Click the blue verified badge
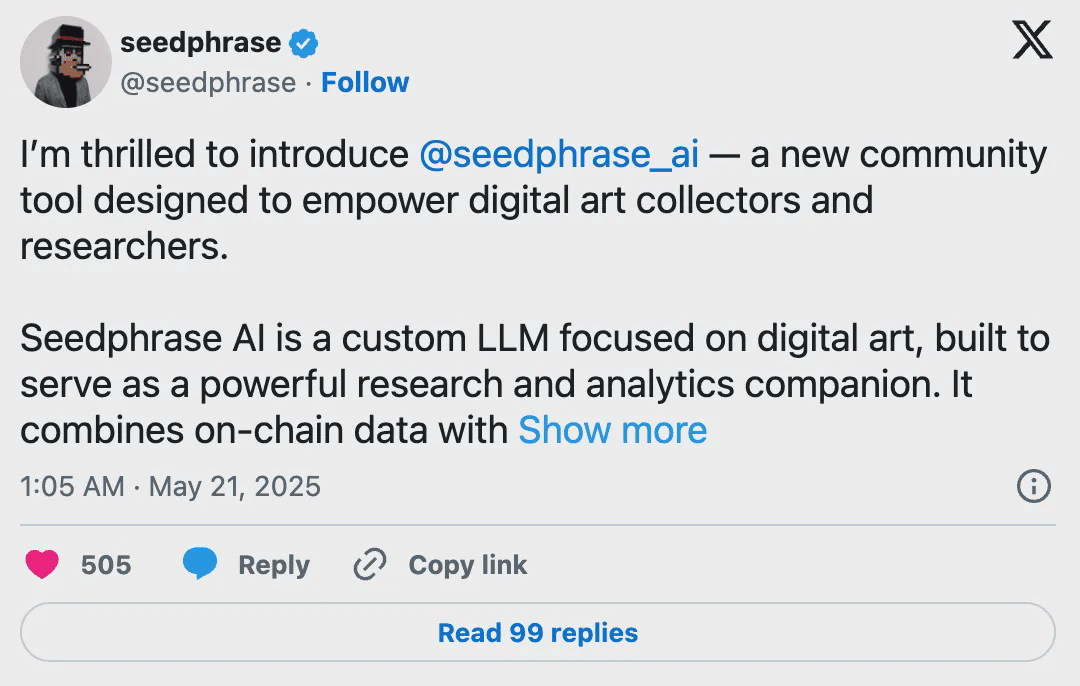 303,43
